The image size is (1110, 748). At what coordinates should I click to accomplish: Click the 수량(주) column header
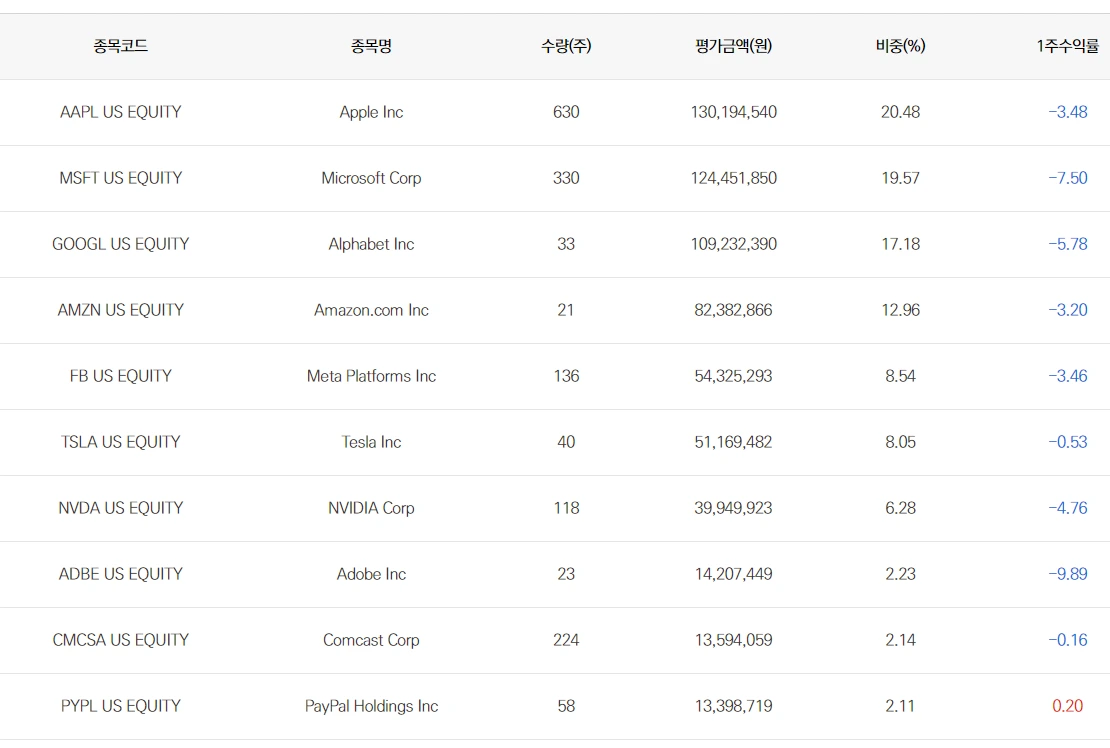pos(566,46)
